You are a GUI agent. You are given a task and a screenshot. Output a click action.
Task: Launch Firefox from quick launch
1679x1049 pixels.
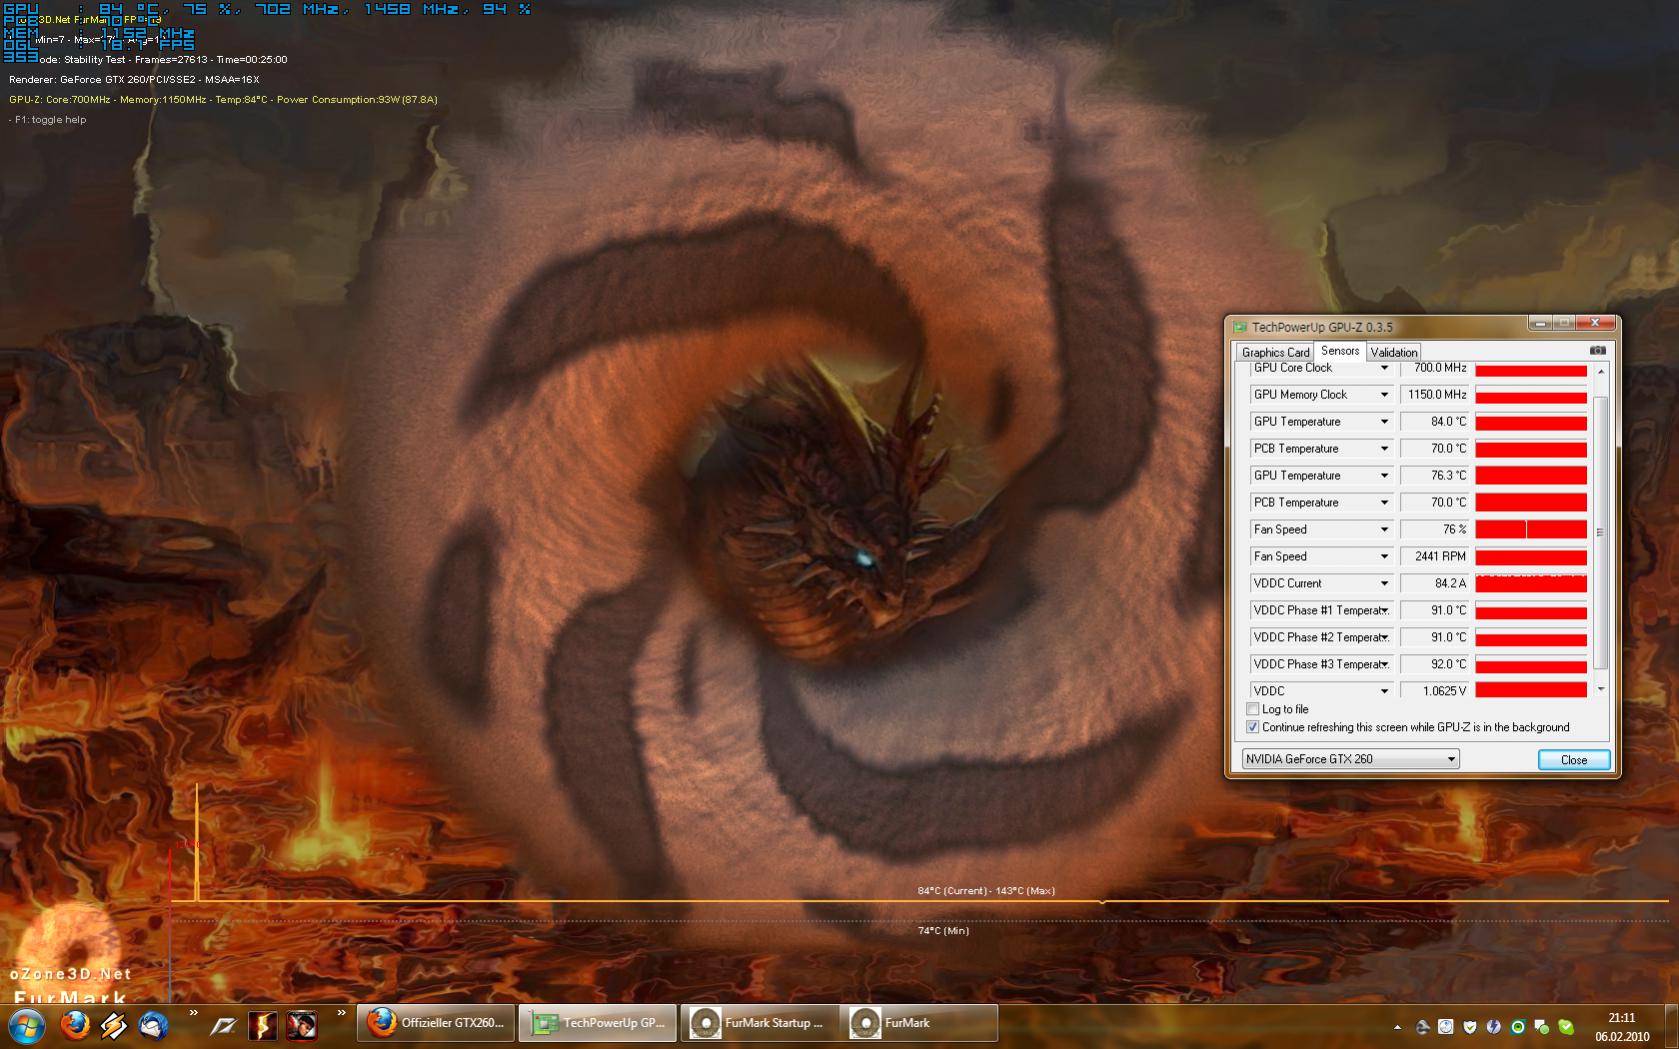click(74, 1025)
